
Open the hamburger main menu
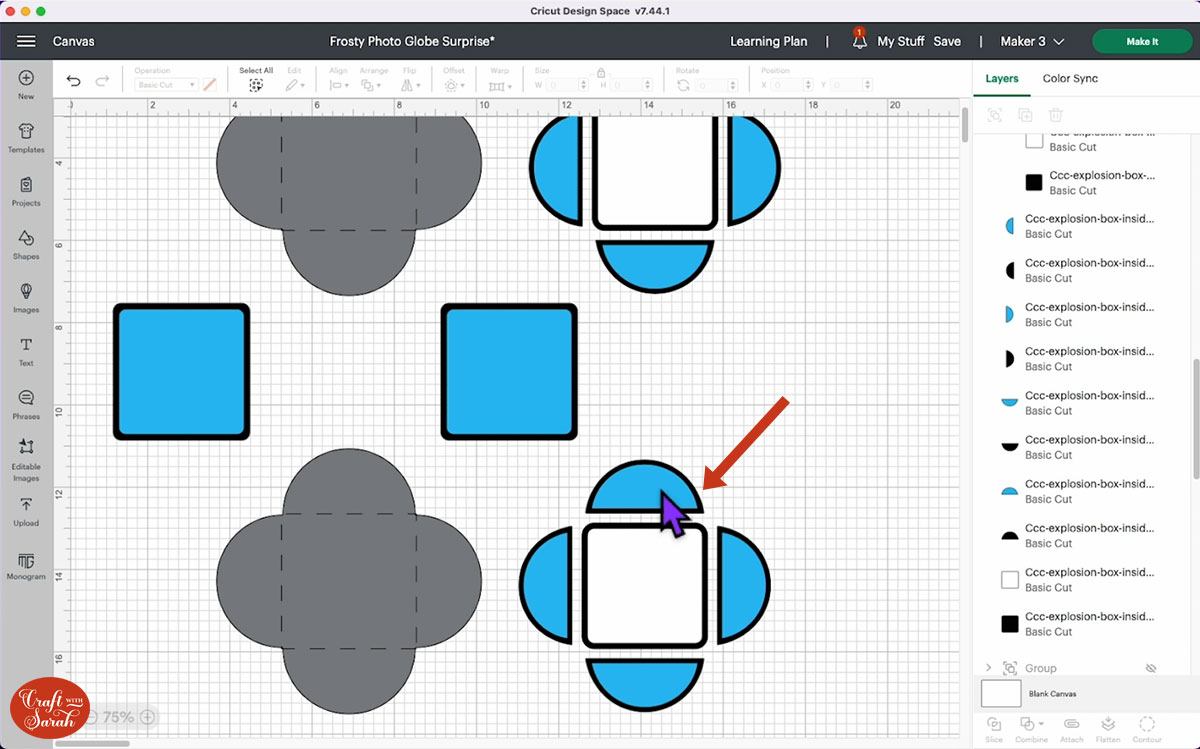[x=26, y=41]
